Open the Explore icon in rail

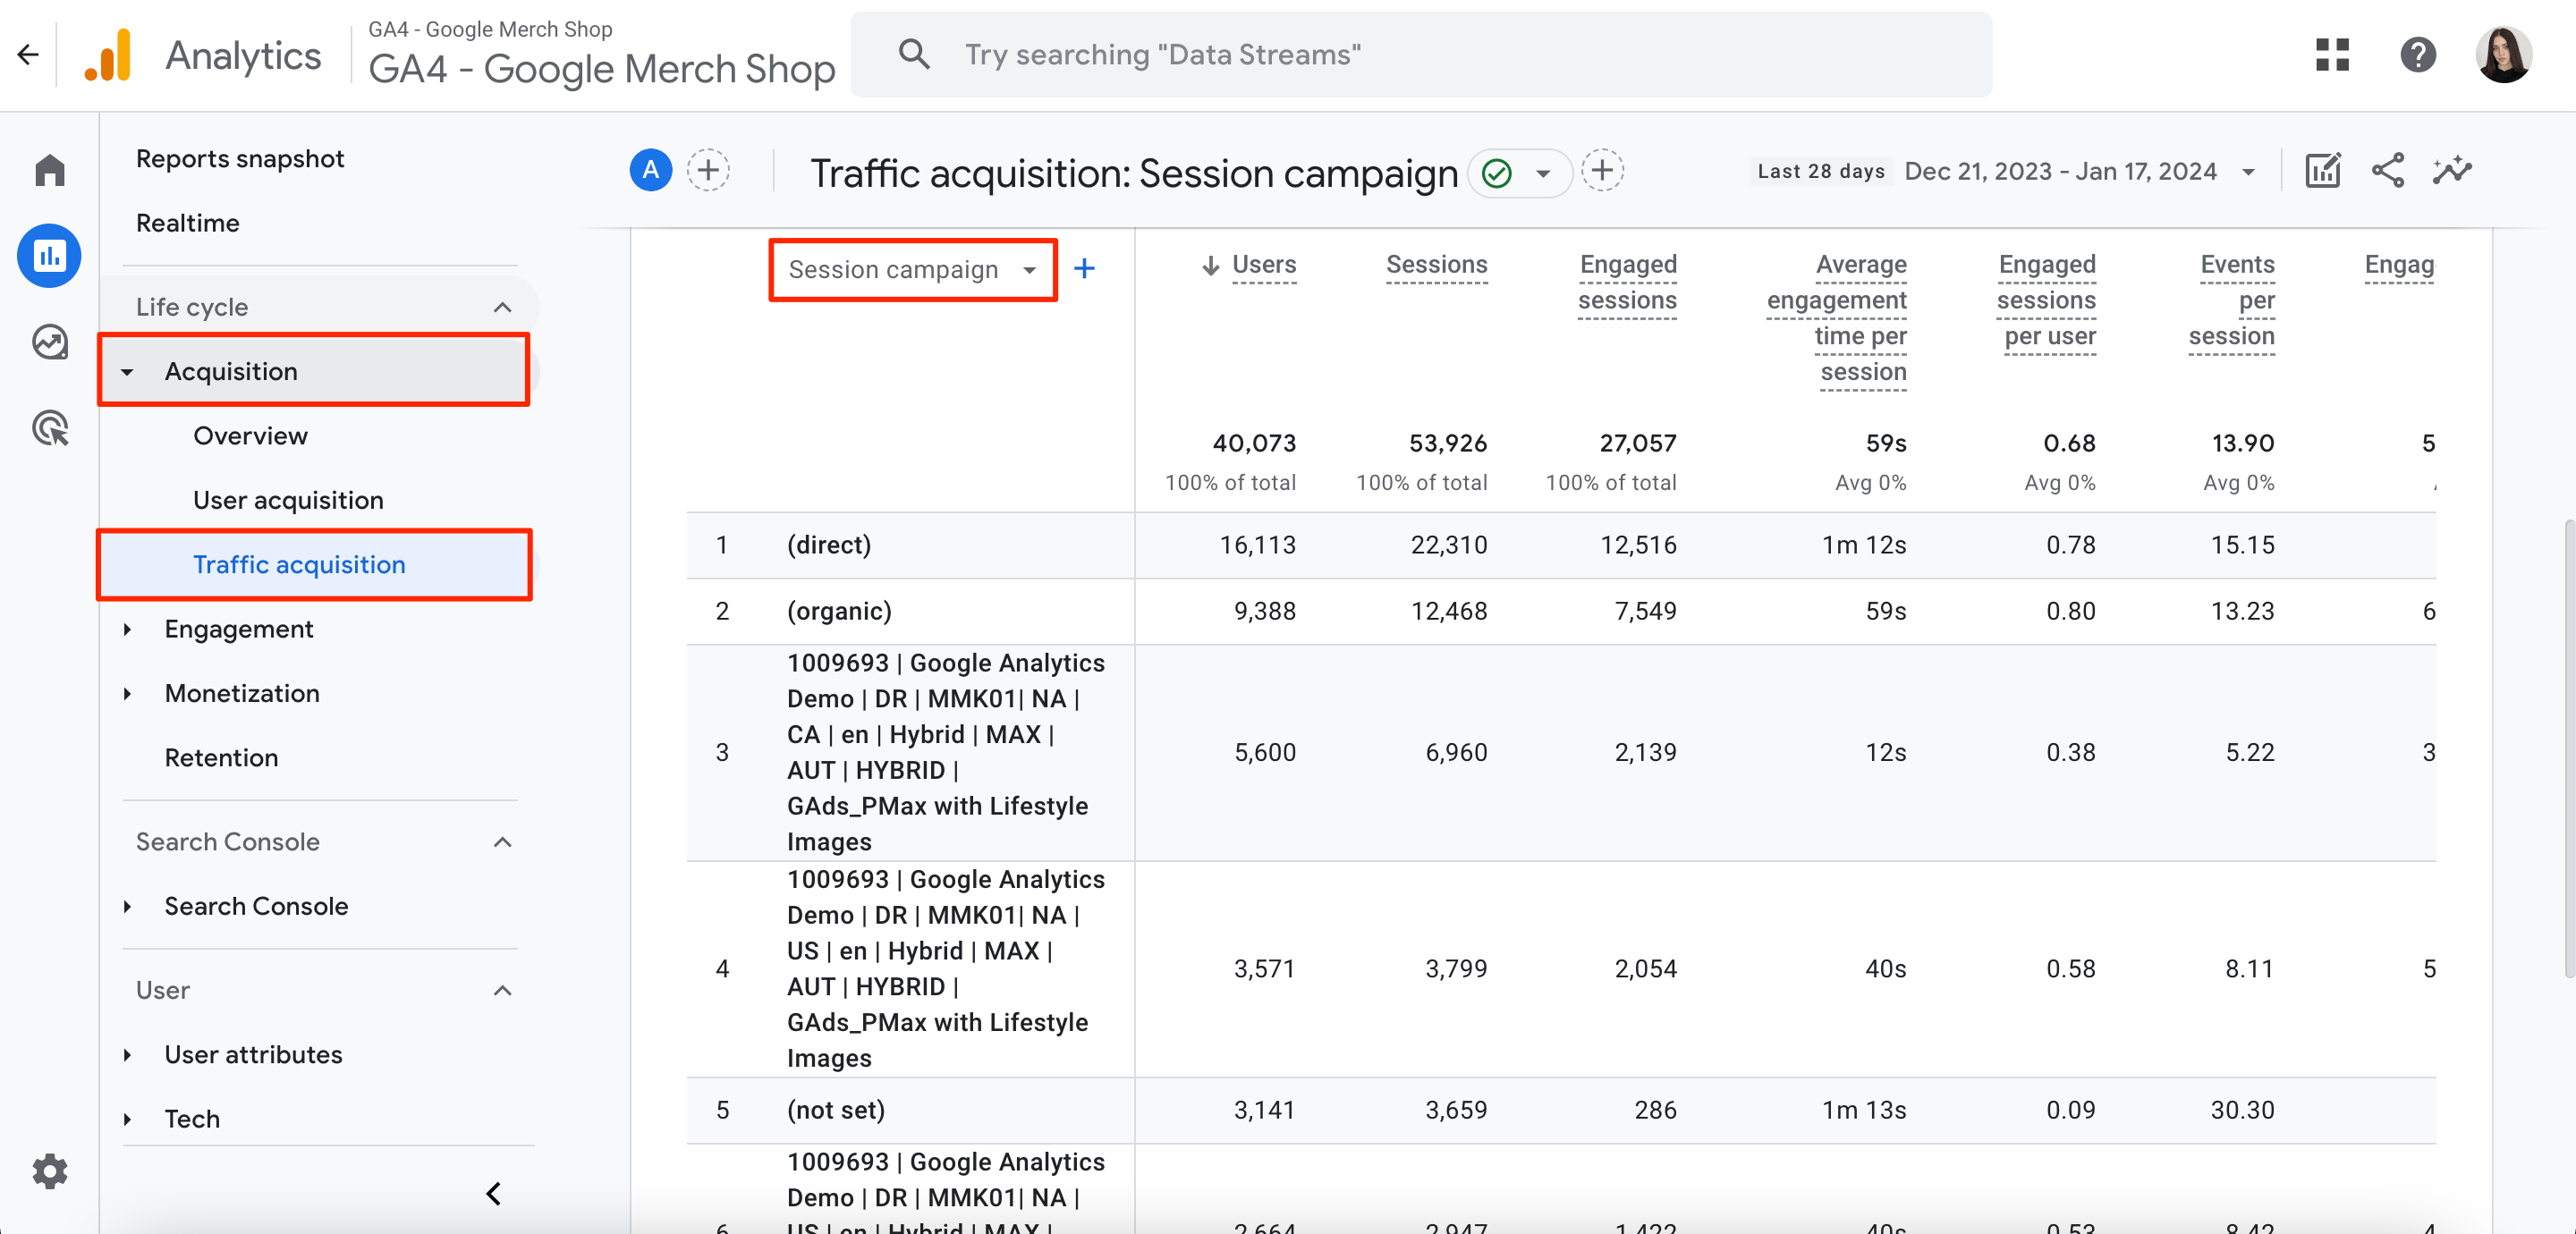pyautogui.click(x=49, y=342)
